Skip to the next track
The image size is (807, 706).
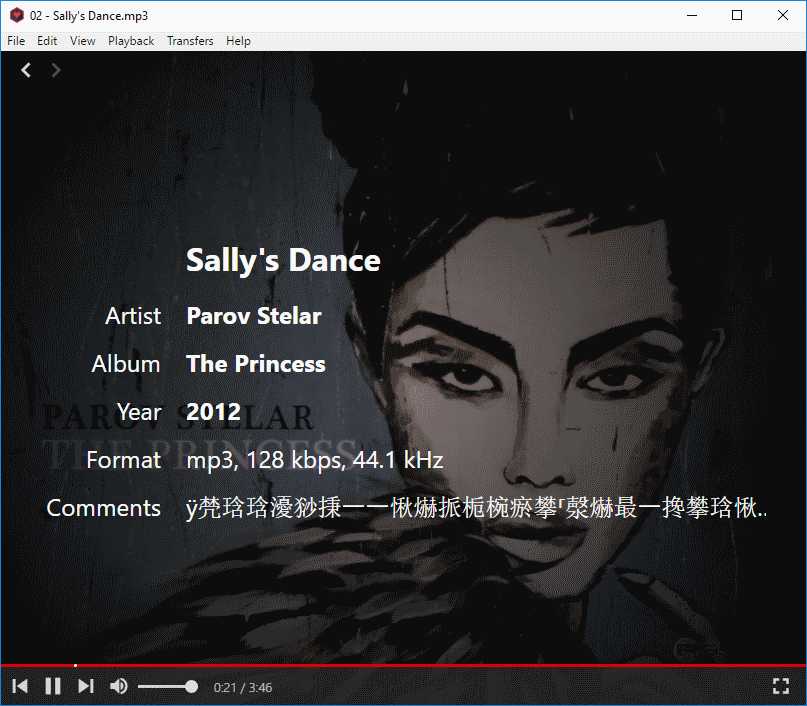click(x=86, y=686)
